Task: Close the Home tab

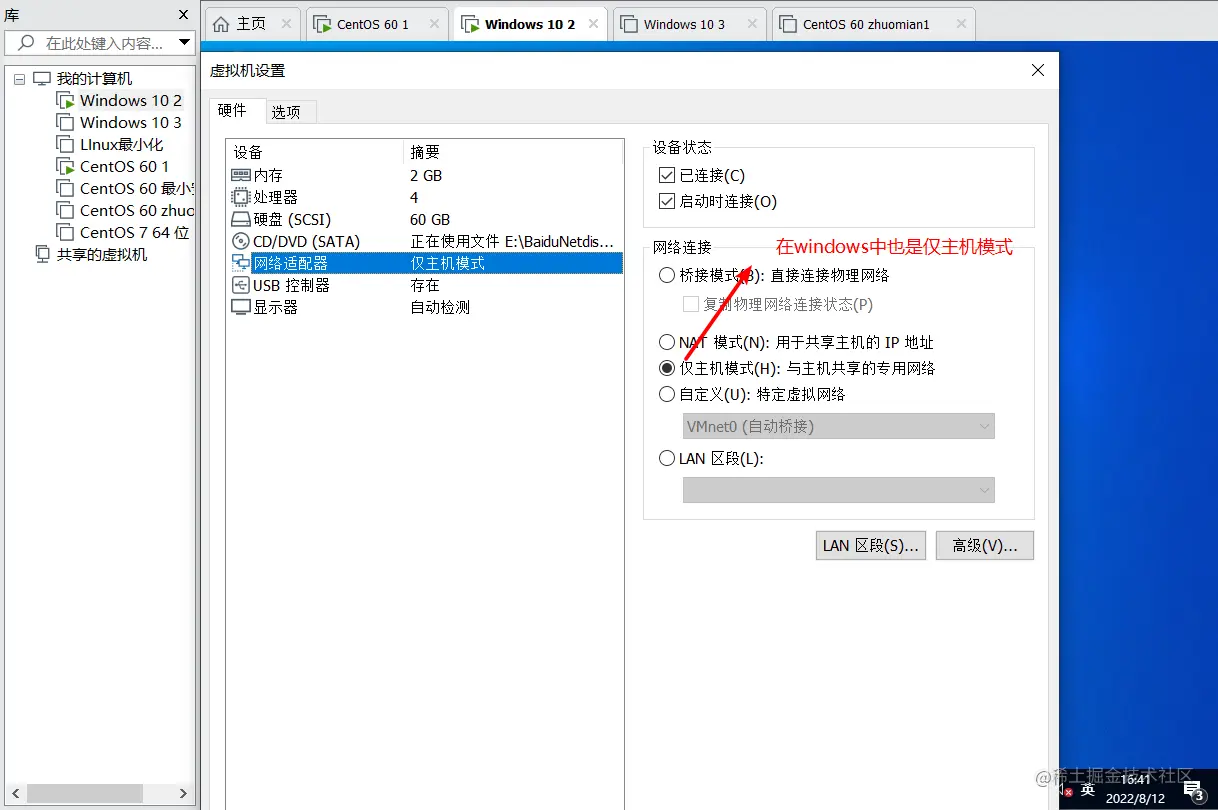Action: click(287, 24)
